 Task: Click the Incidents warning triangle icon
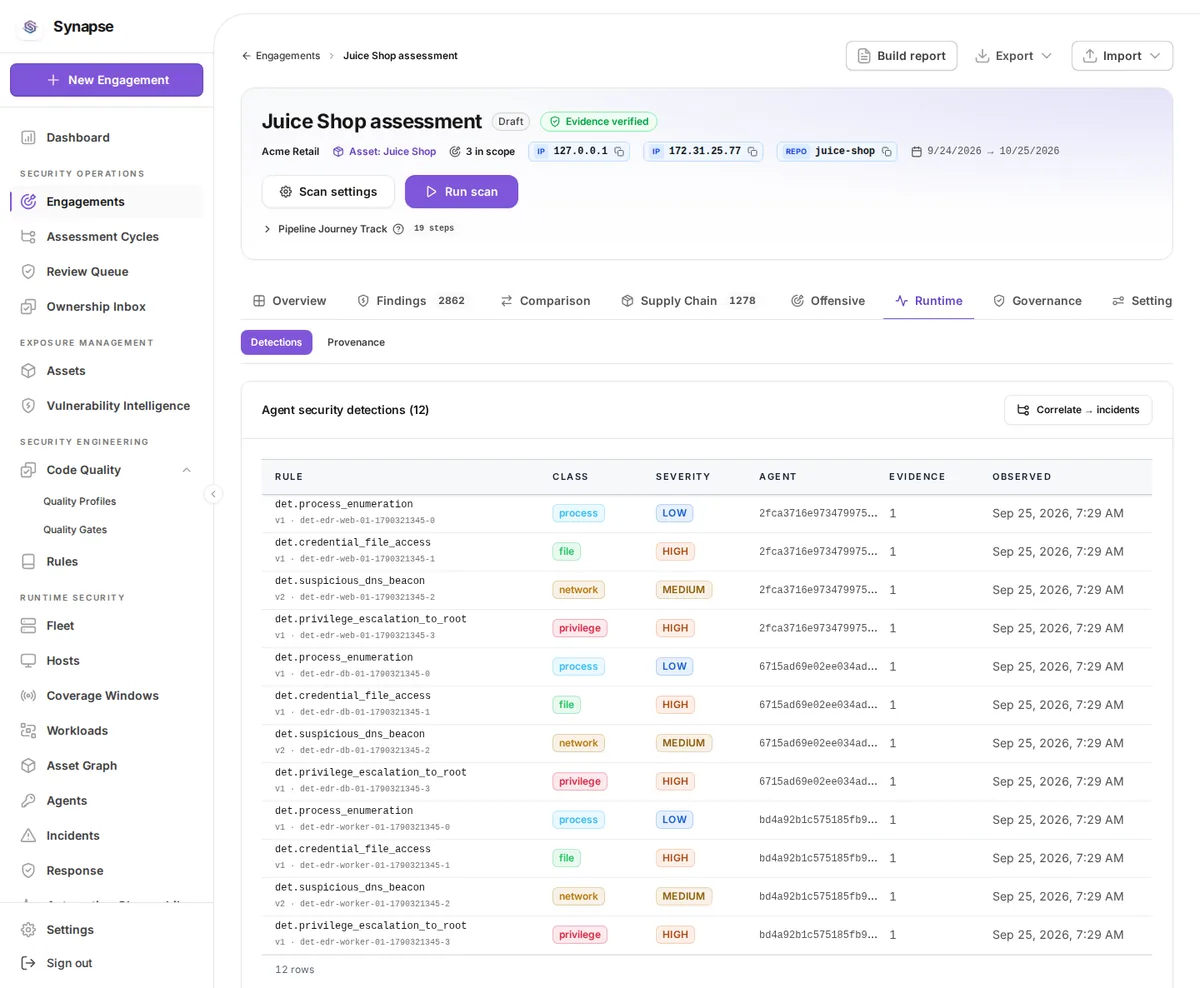point(28,835)
